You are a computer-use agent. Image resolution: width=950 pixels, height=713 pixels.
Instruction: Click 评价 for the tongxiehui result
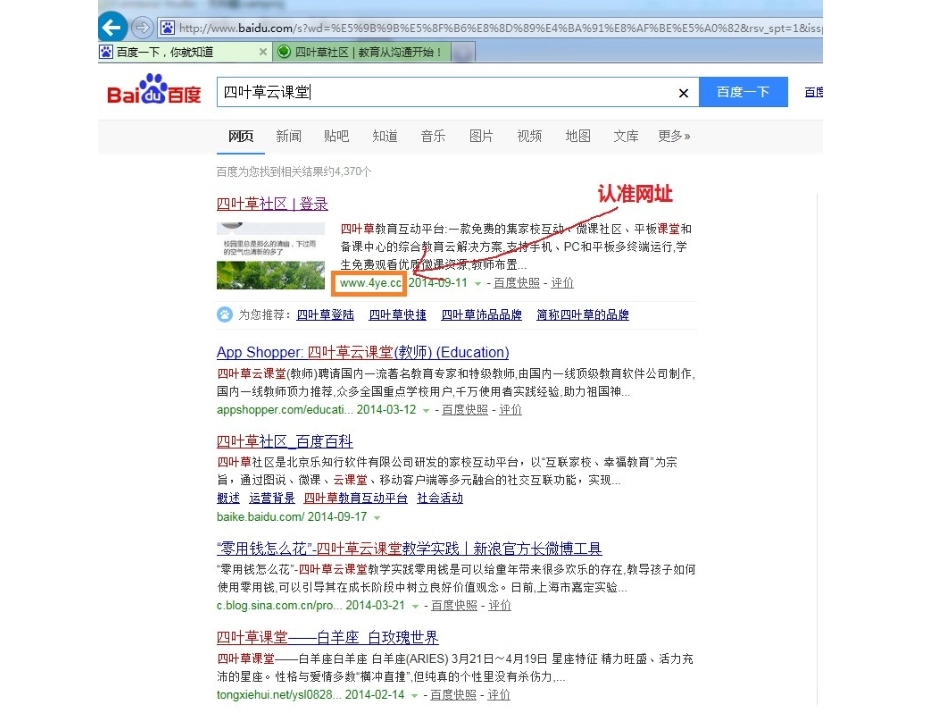[499, 695]
